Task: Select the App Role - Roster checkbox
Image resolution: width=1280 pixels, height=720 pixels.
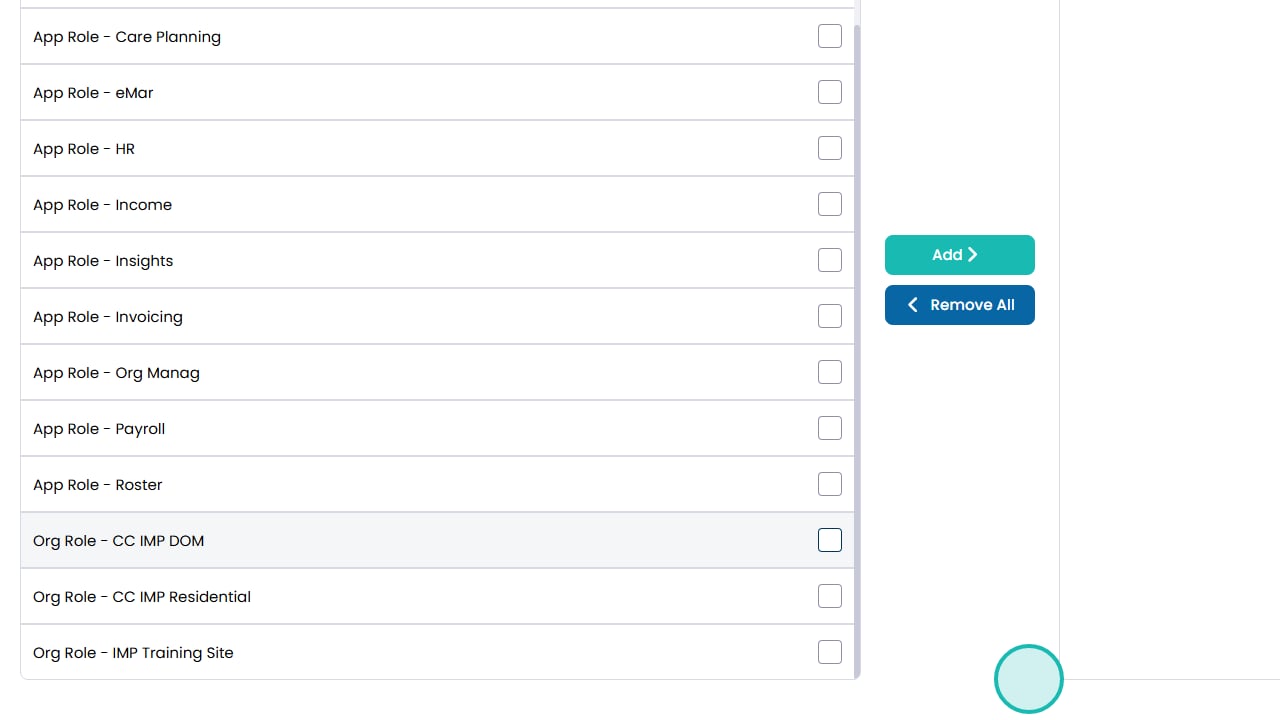Action: click(x=830, y=484)
